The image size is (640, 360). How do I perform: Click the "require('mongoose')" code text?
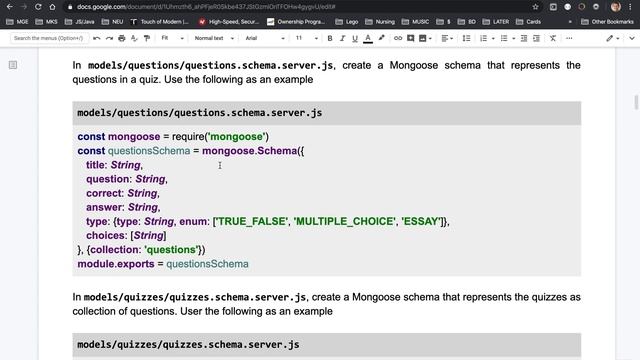pos(220,137)
